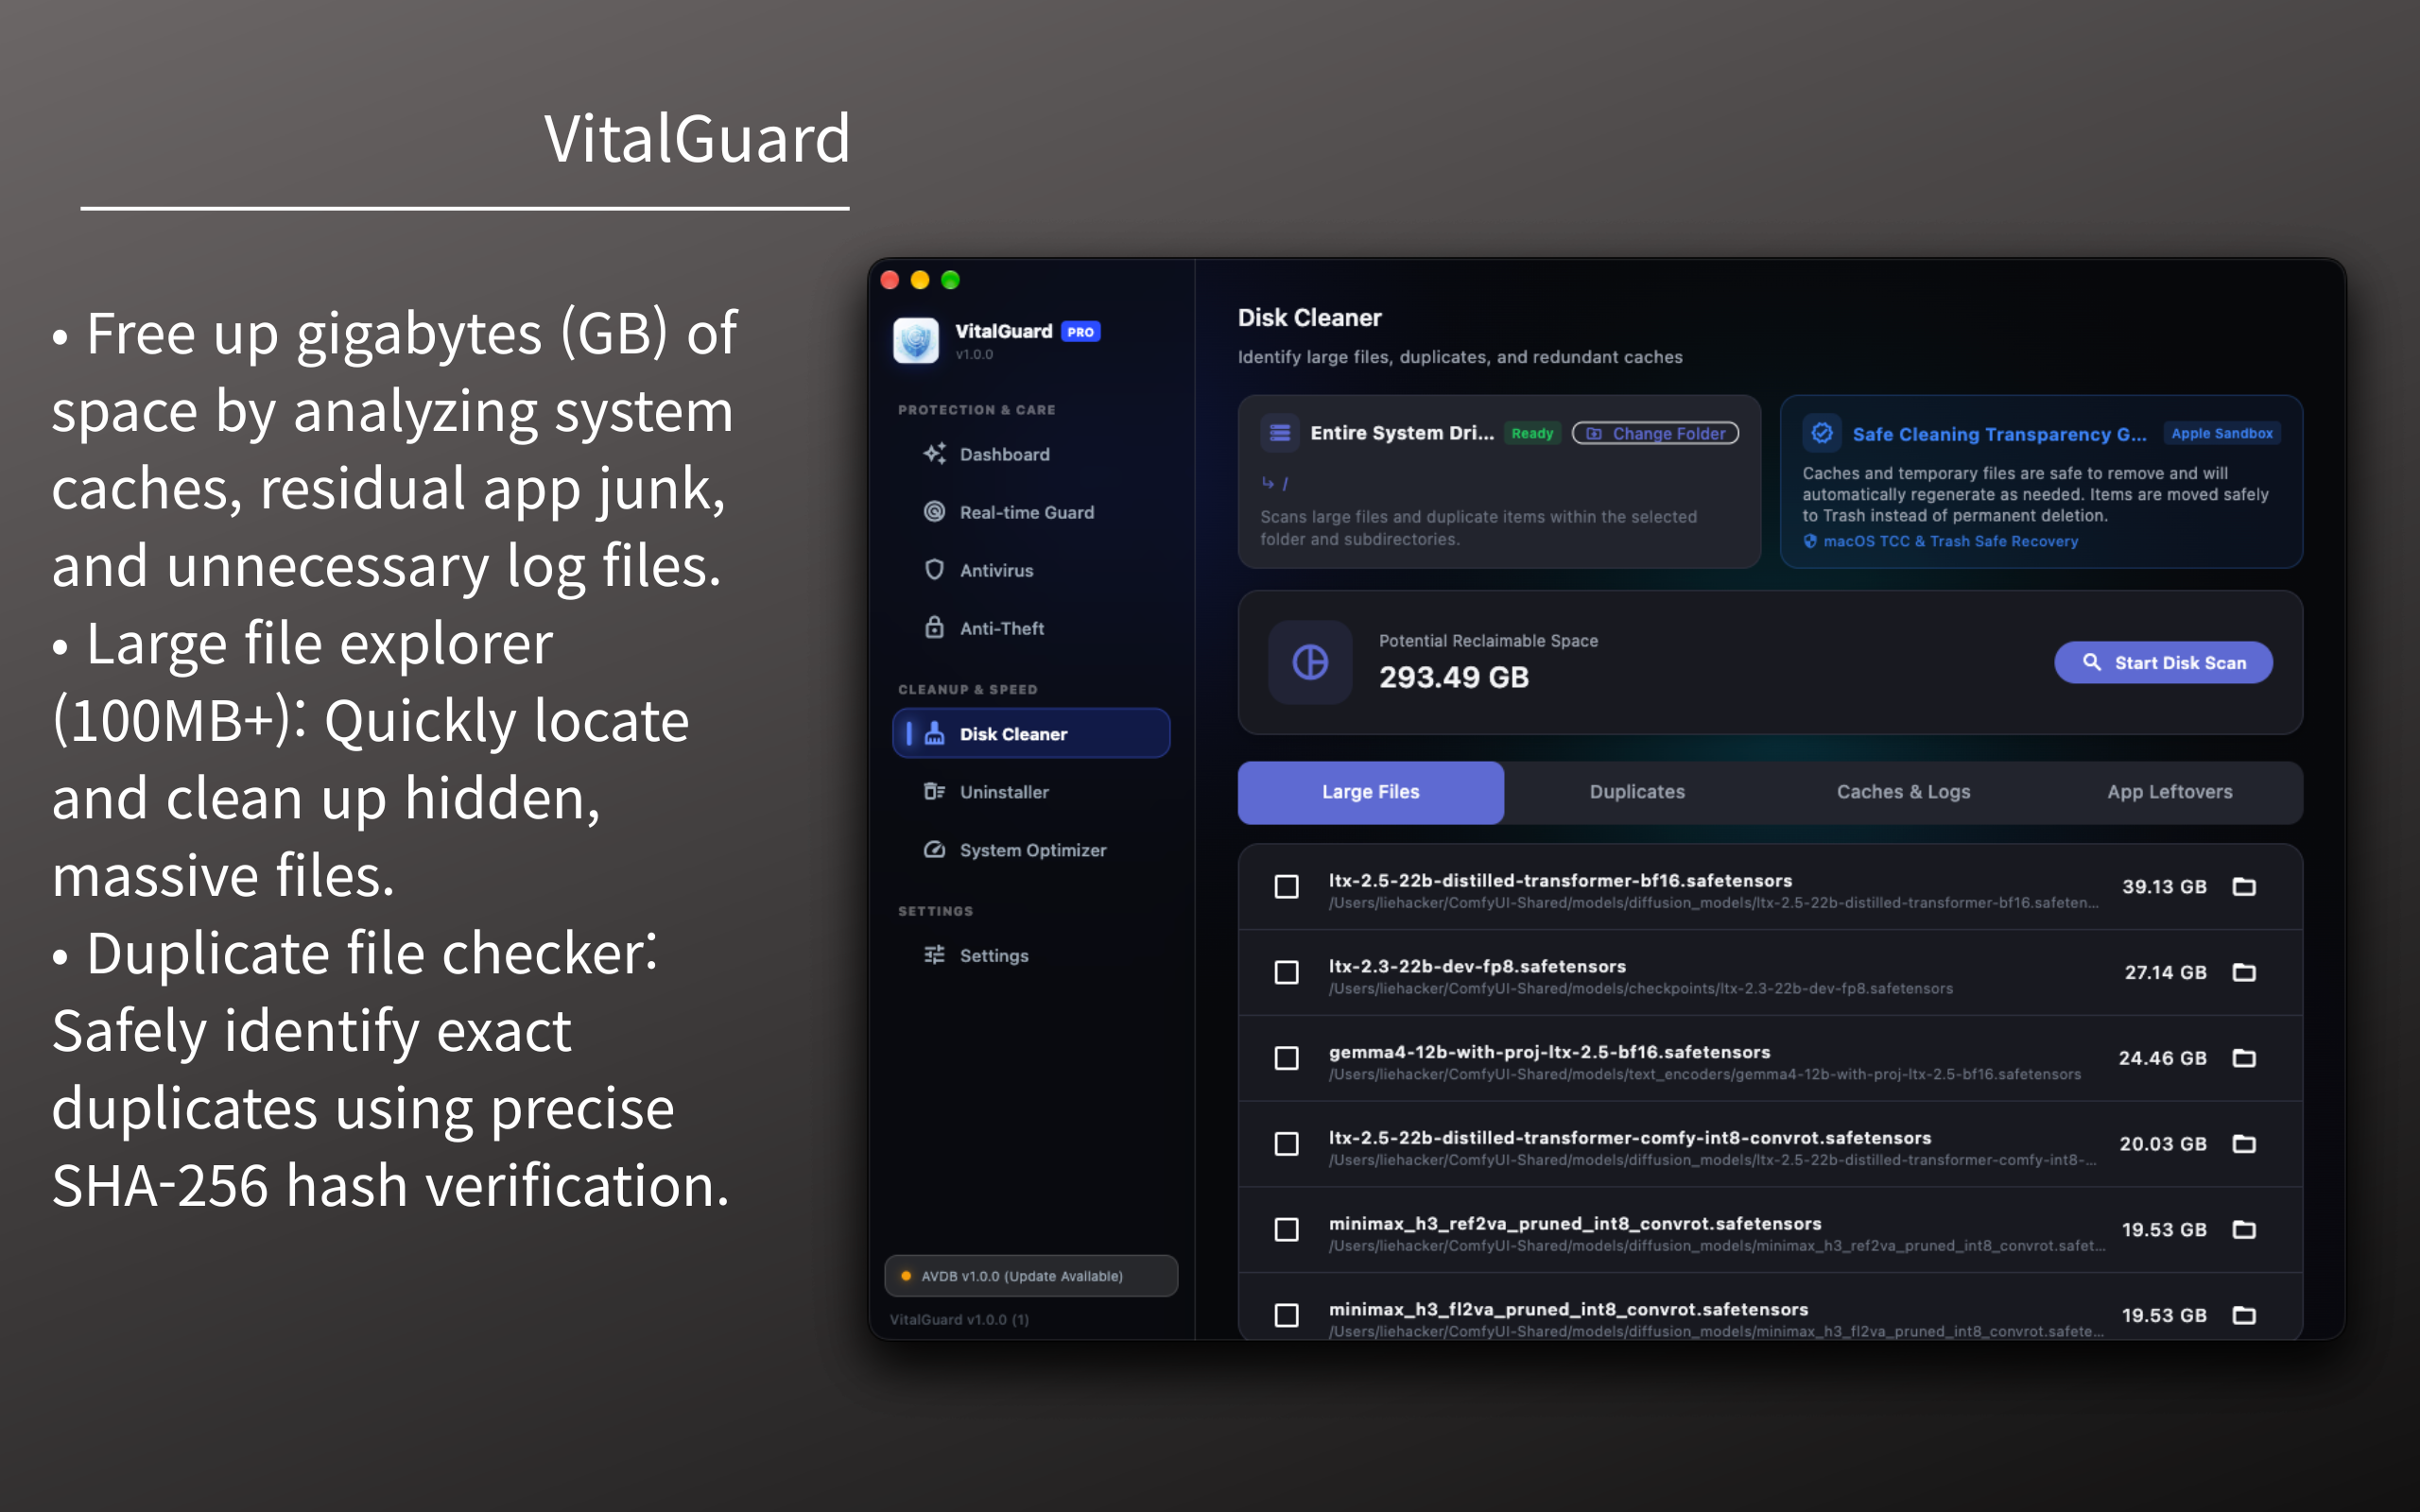
Task: Click the path arrow icon under Entire System Drive
Action: (x=1268, y=483)
